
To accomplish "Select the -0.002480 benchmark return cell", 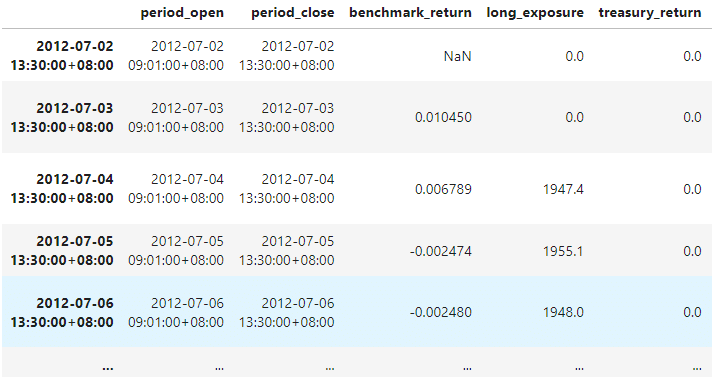I will [440, 313].
